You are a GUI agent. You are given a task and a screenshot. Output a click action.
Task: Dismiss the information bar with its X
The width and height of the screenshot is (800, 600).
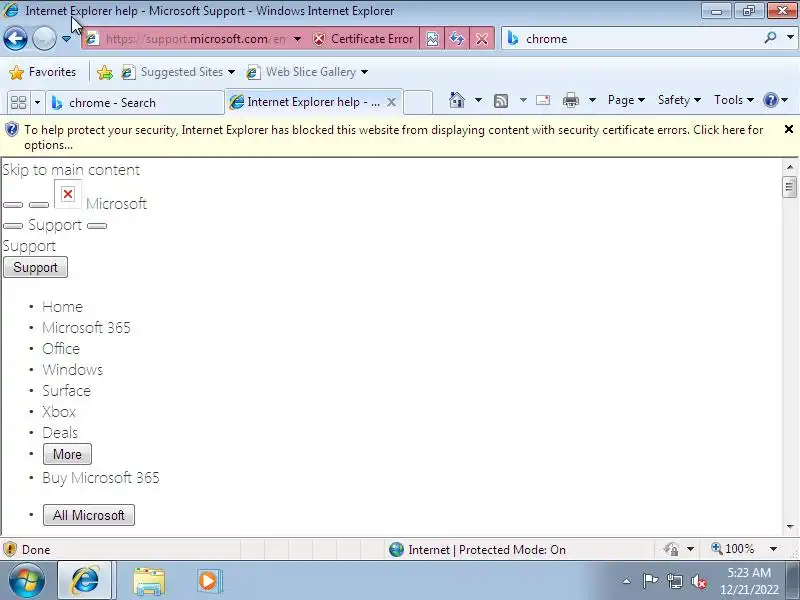788,130
